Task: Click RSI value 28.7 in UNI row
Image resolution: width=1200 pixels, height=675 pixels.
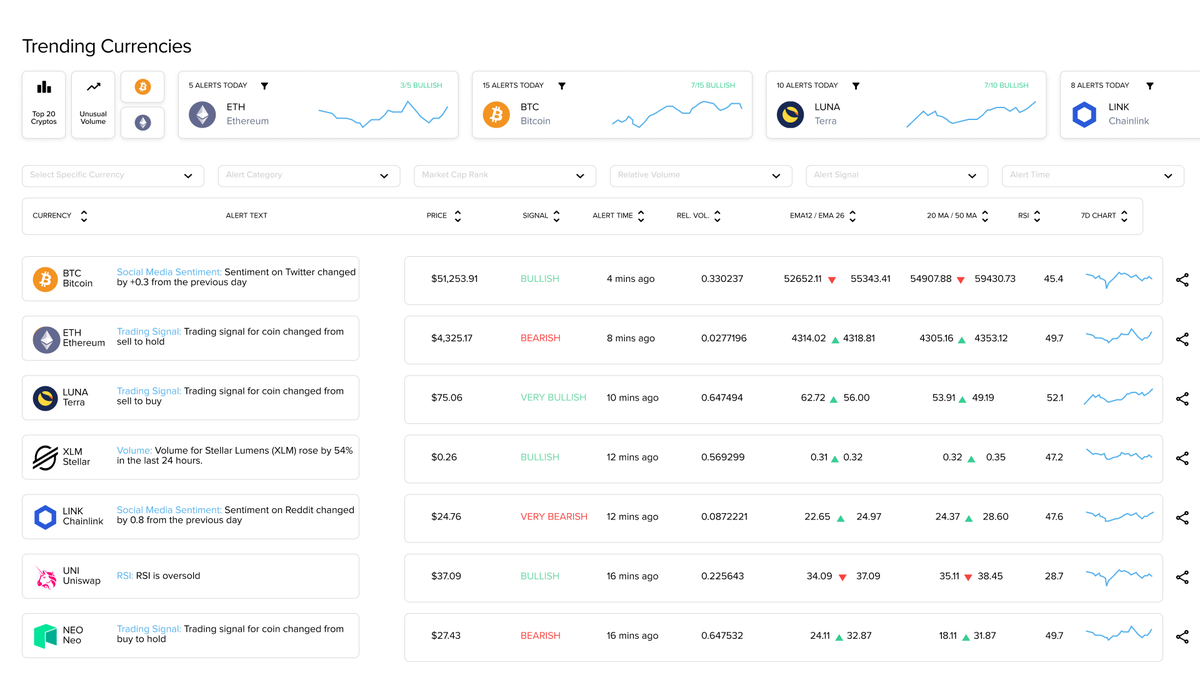Action: pyautogui.click(x=1054, y=576)
